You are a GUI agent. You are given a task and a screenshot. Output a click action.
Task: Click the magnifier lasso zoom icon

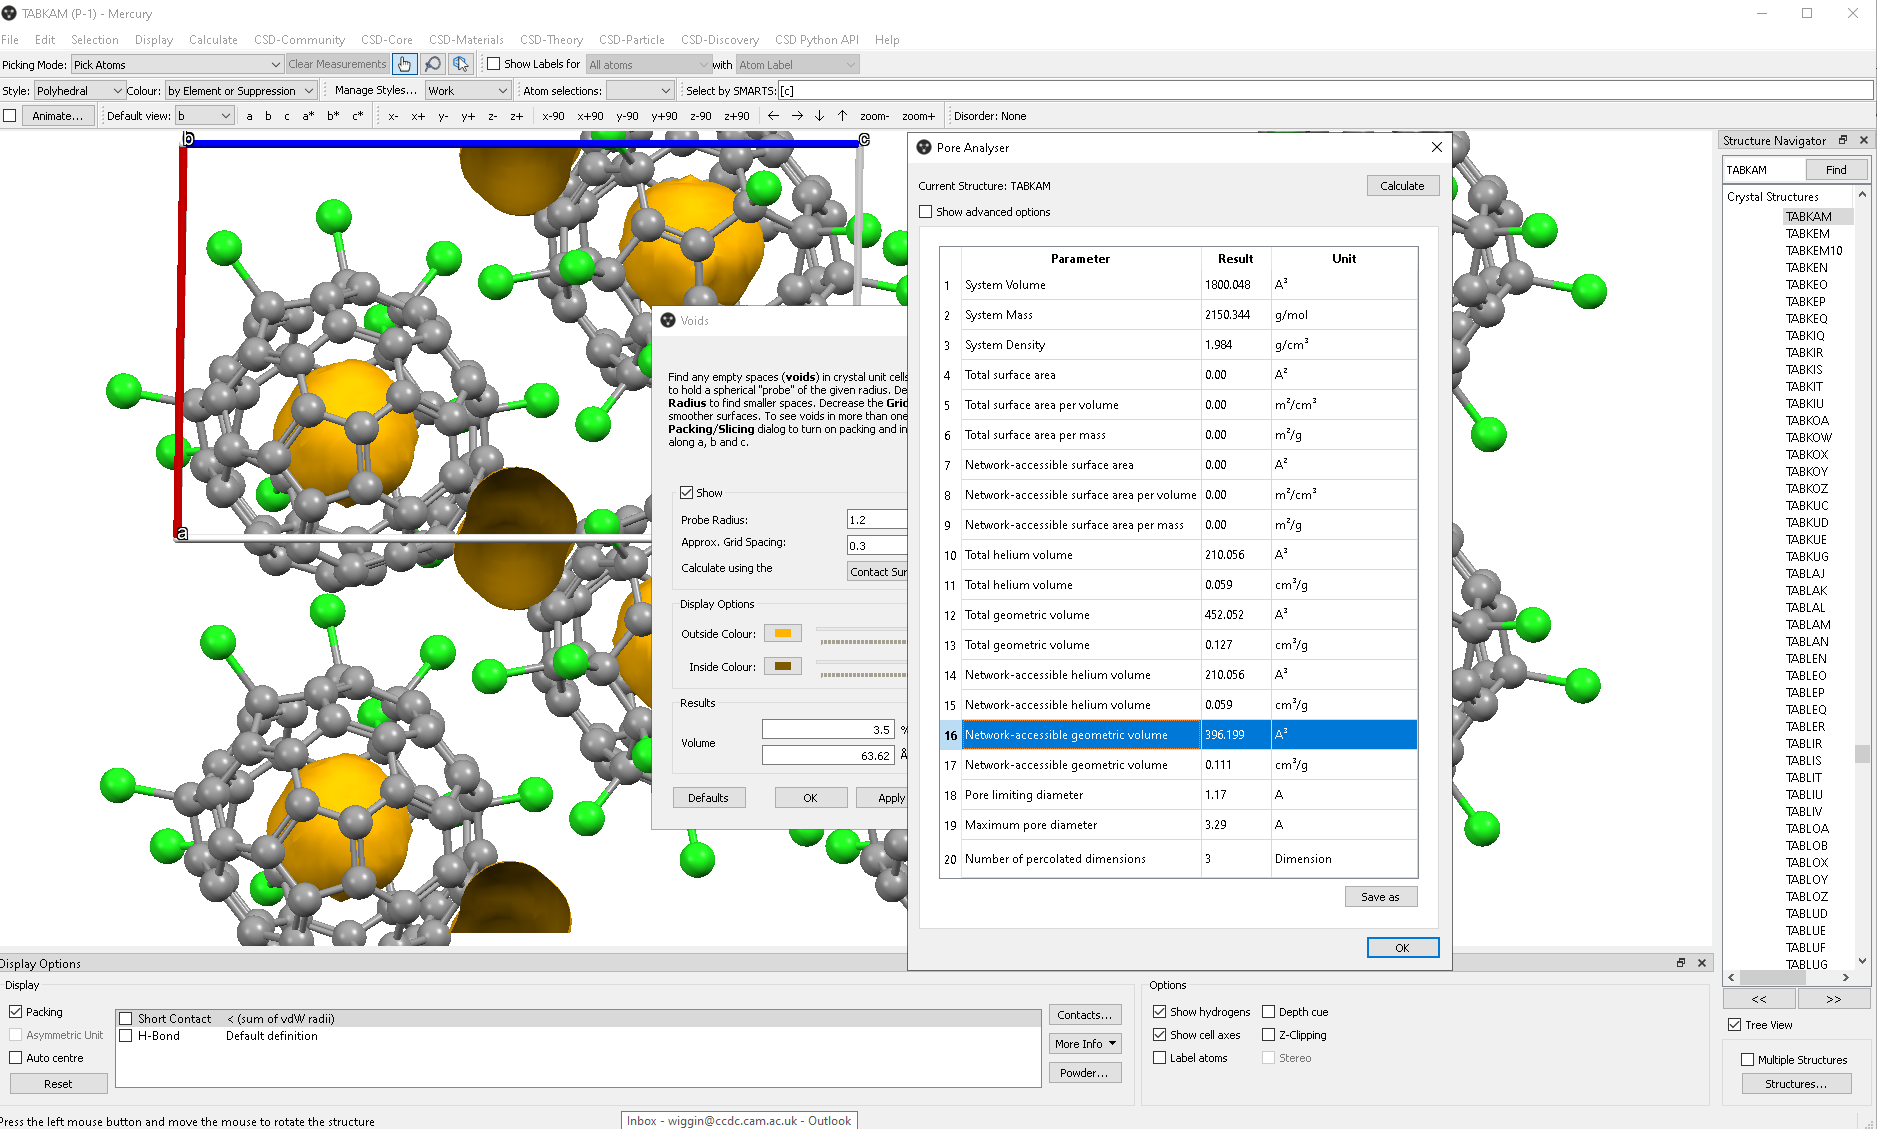coord(432,64)
